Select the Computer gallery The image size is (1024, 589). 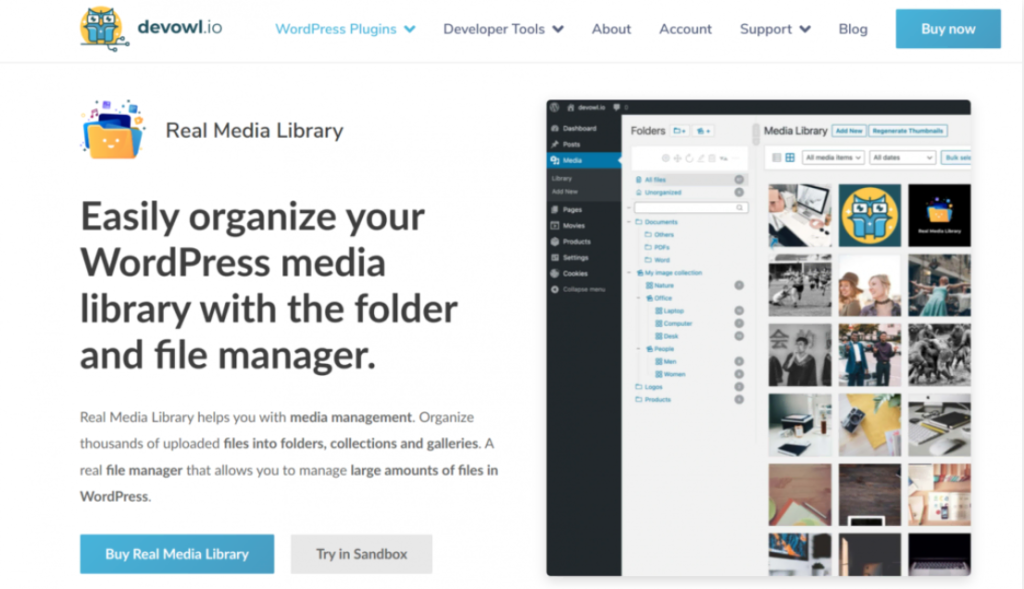[673, 323]
